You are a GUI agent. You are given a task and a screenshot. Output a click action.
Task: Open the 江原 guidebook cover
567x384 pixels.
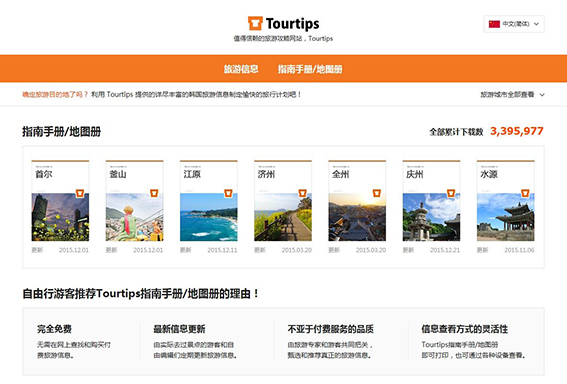pyautogui.click(x=209, y=201)
